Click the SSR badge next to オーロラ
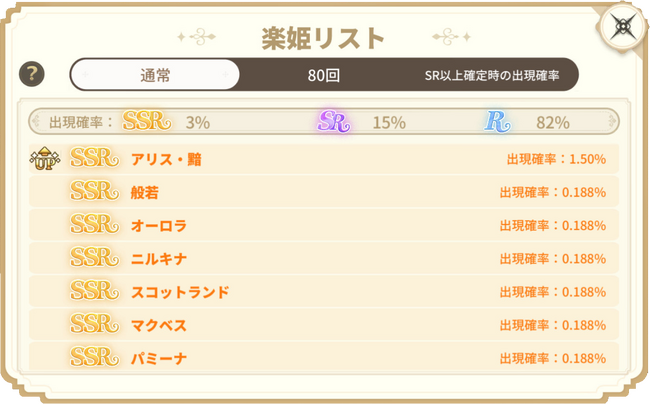This screenshot has width=650, height=405. coord(96,225)
